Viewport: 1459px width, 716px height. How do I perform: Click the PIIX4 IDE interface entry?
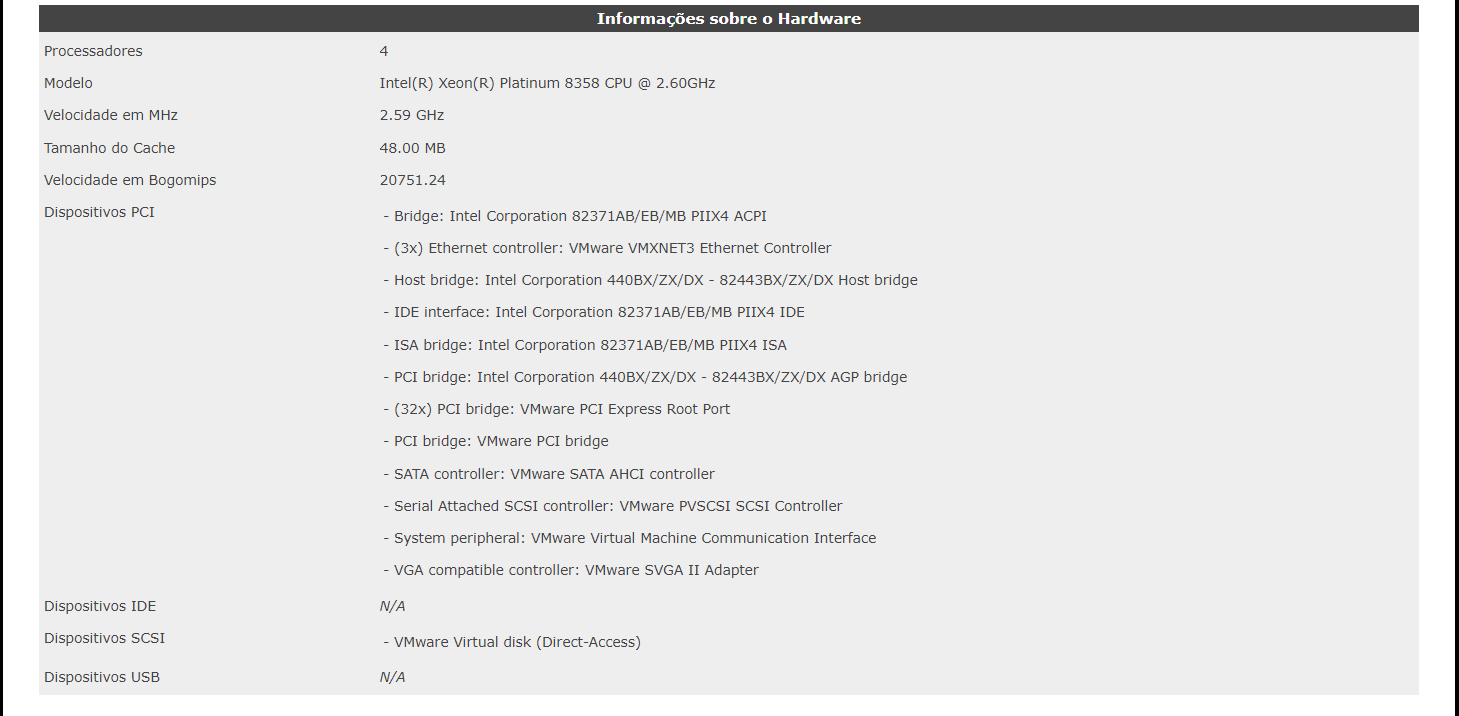594,312
